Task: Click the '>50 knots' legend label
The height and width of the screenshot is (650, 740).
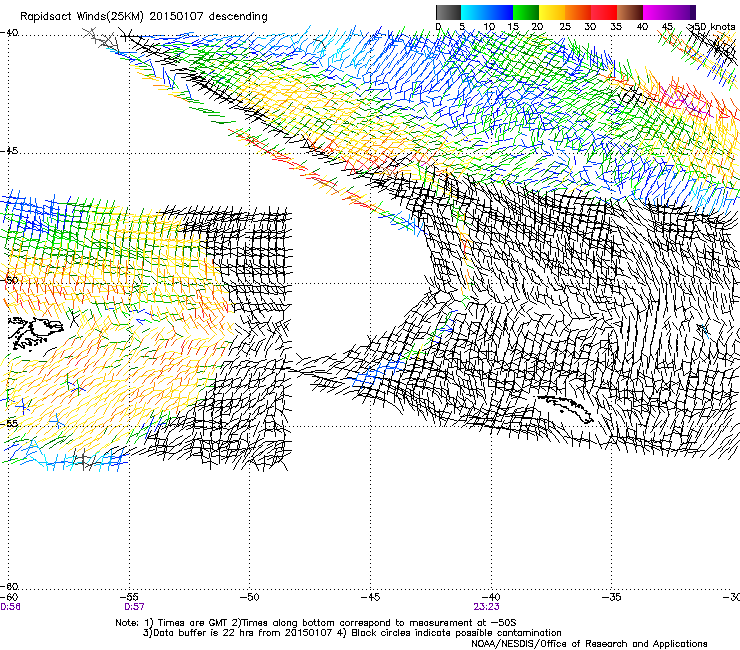Action: (712, 26)
